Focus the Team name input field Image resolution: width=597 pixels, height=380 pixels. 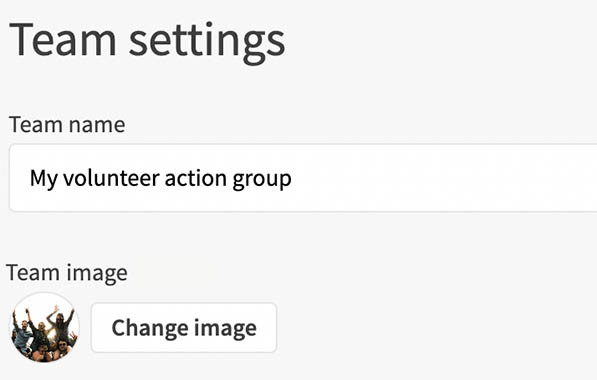tap(303, 178)
